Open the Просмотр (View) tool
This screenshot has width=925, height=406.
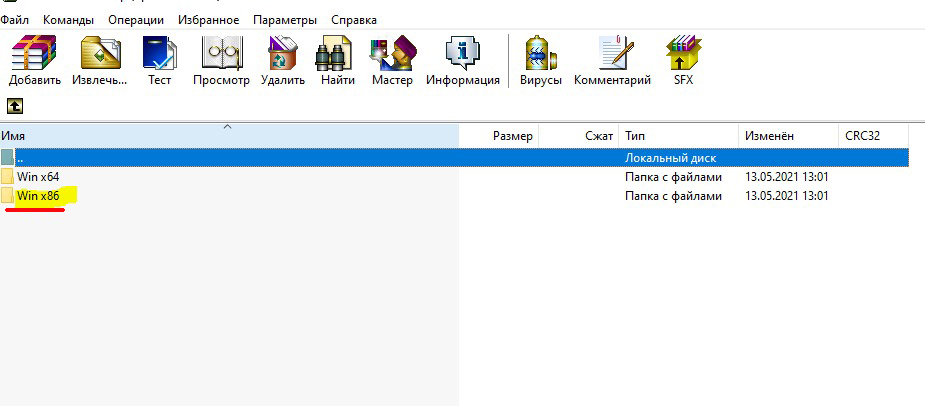pos(221,58)
